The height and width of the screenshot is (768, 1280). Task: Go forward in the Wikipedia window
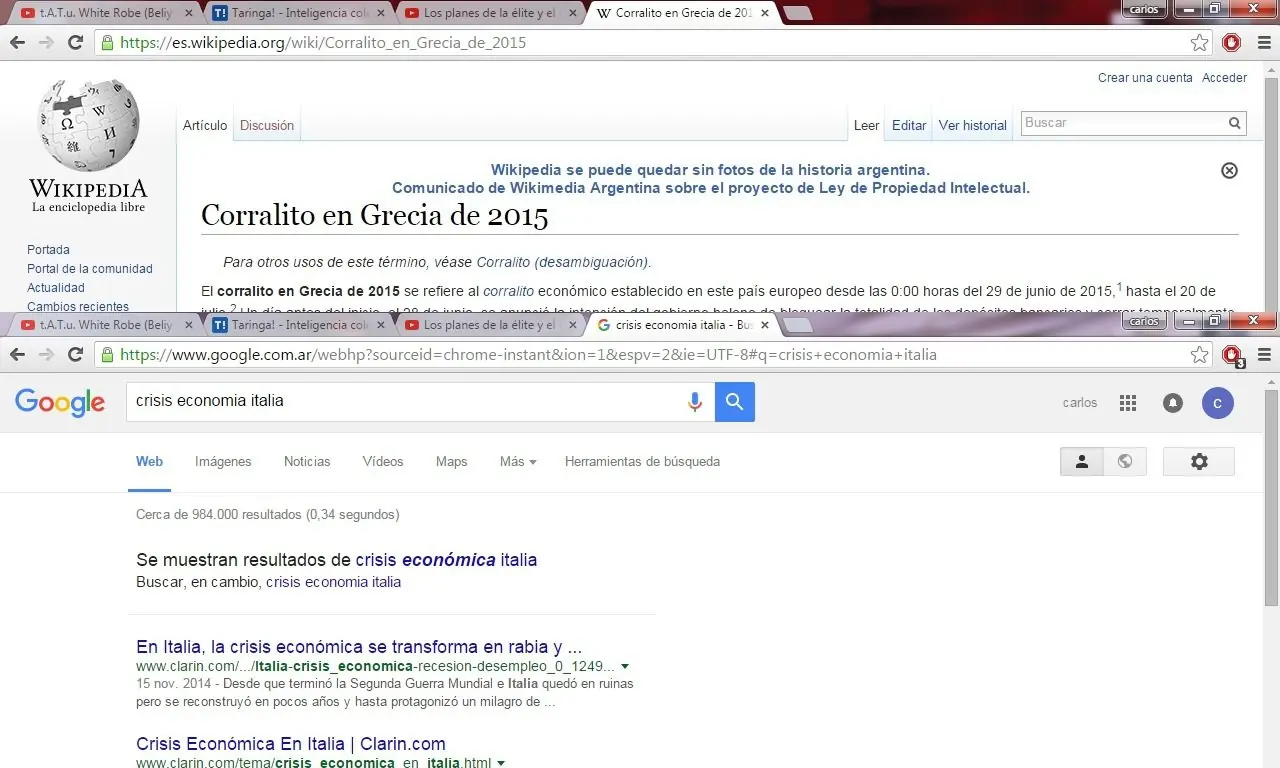click(46, 42)
